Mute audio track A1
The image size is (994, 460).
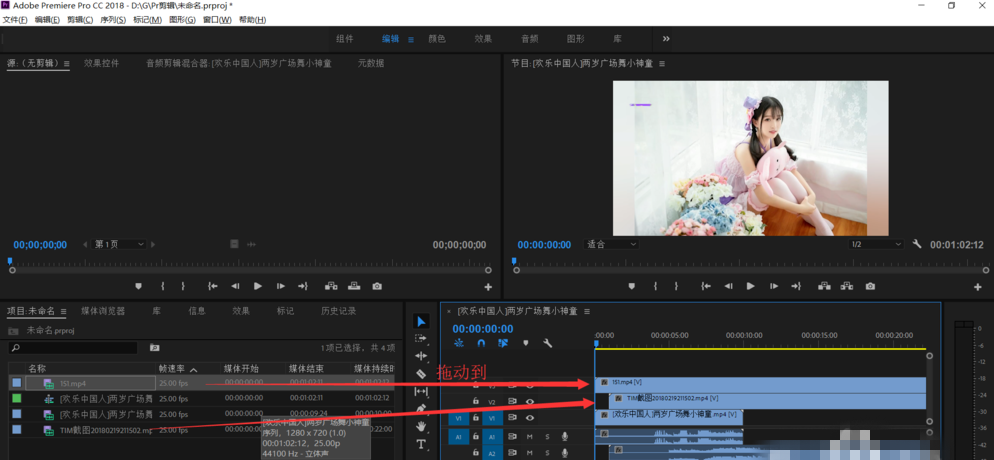tap(529, 437)
